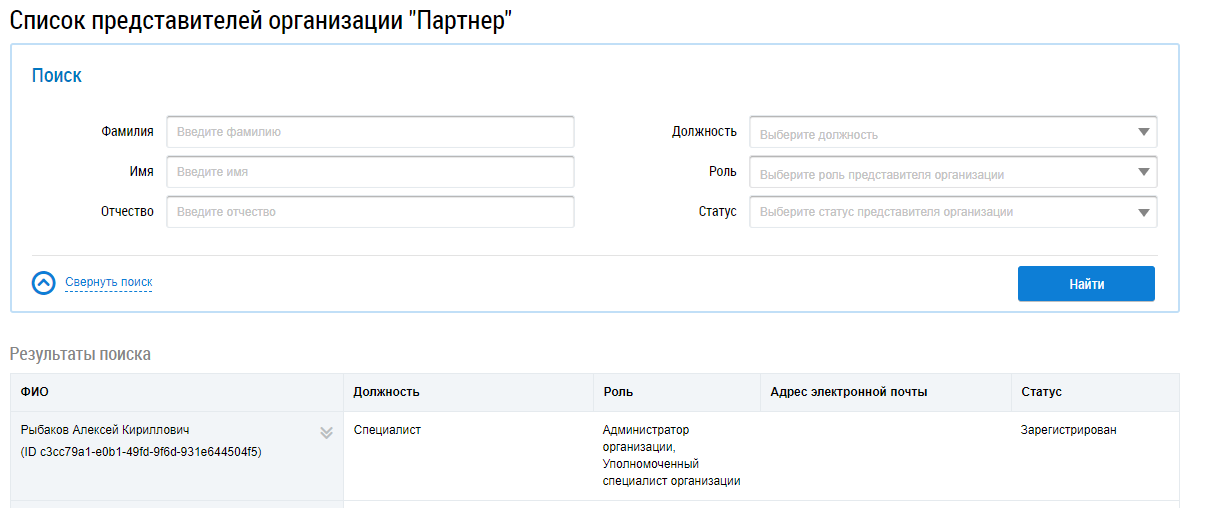
Task: Open the 'Выберите должность' combo box
Action: pyautogui.click(x=940, y=133)
